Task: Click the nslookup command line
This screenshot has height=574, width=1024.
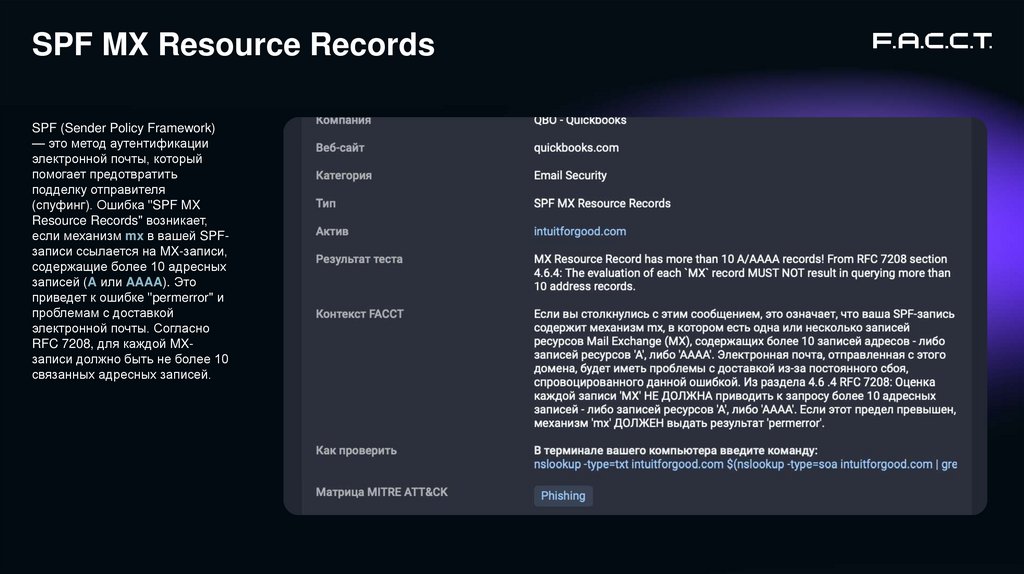Action: [745, 464]
